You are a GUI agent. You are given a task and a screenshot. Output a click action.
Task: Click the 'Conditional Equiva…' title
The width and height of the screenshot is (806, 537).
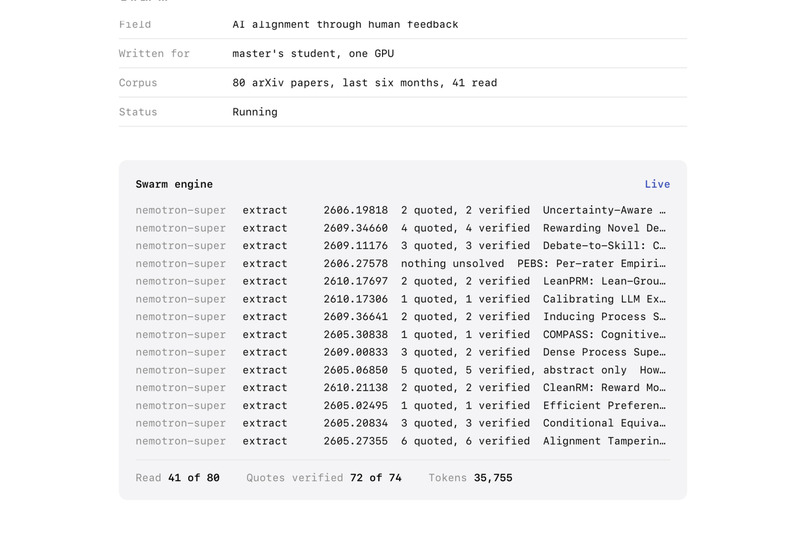(x=604, y=423)
